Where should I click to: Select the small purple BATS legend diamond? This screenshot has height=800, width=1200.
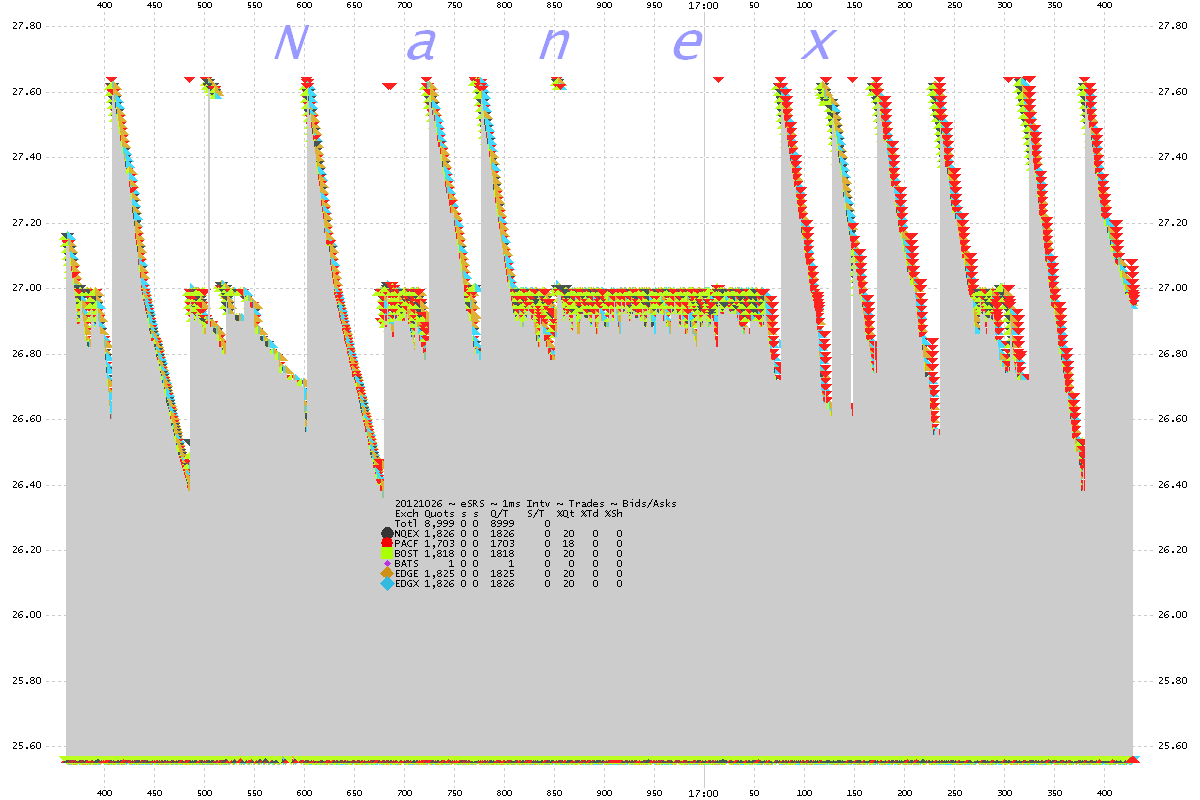click(x=387, y=564)
